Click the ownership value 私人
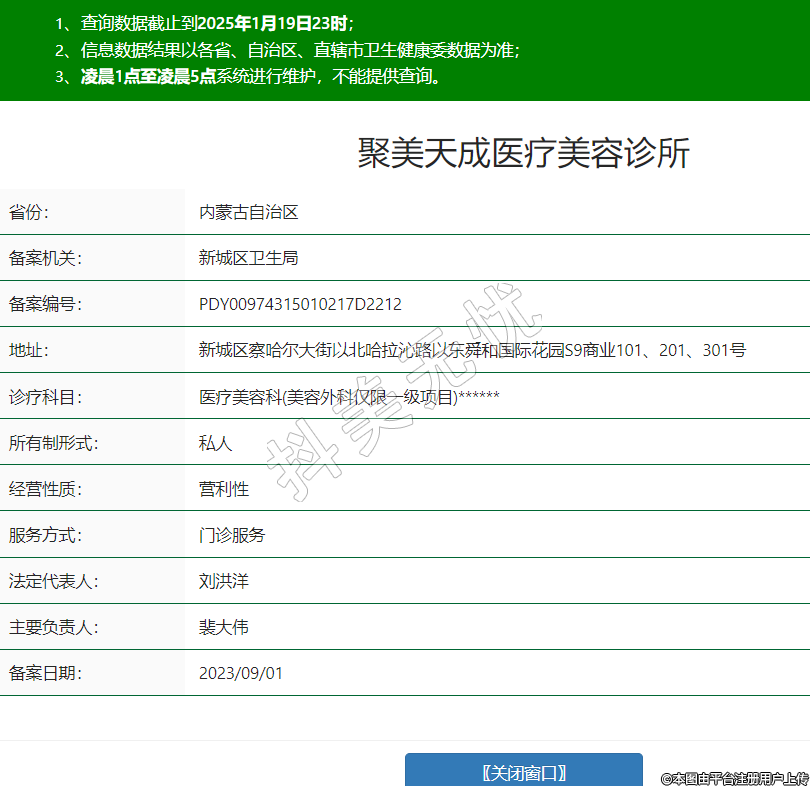The height and width of the screenshot is (786, 810). [x=215, y=443]
